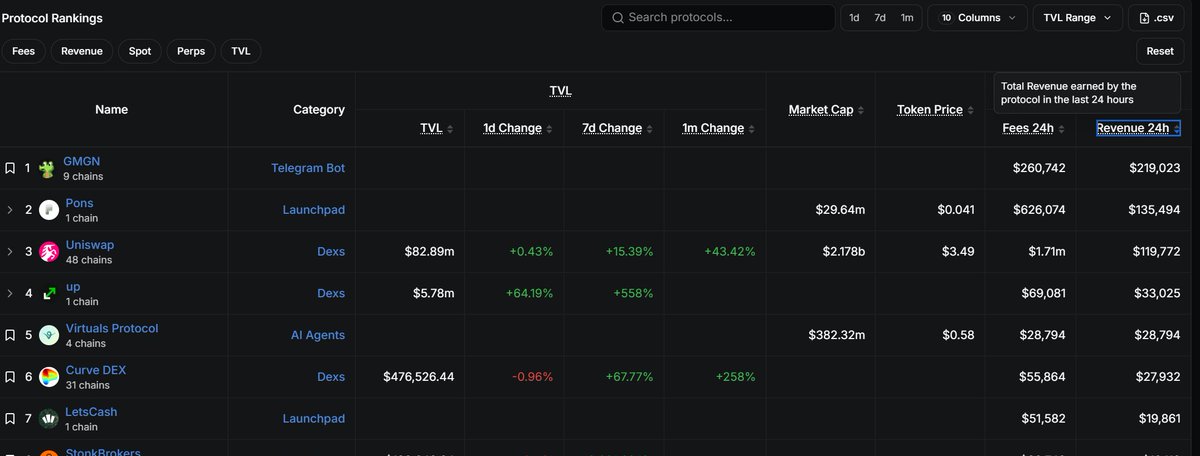Click the Curve DEX rainbow logo
The height and width of the screenshot is (456, 1200).
48,378
